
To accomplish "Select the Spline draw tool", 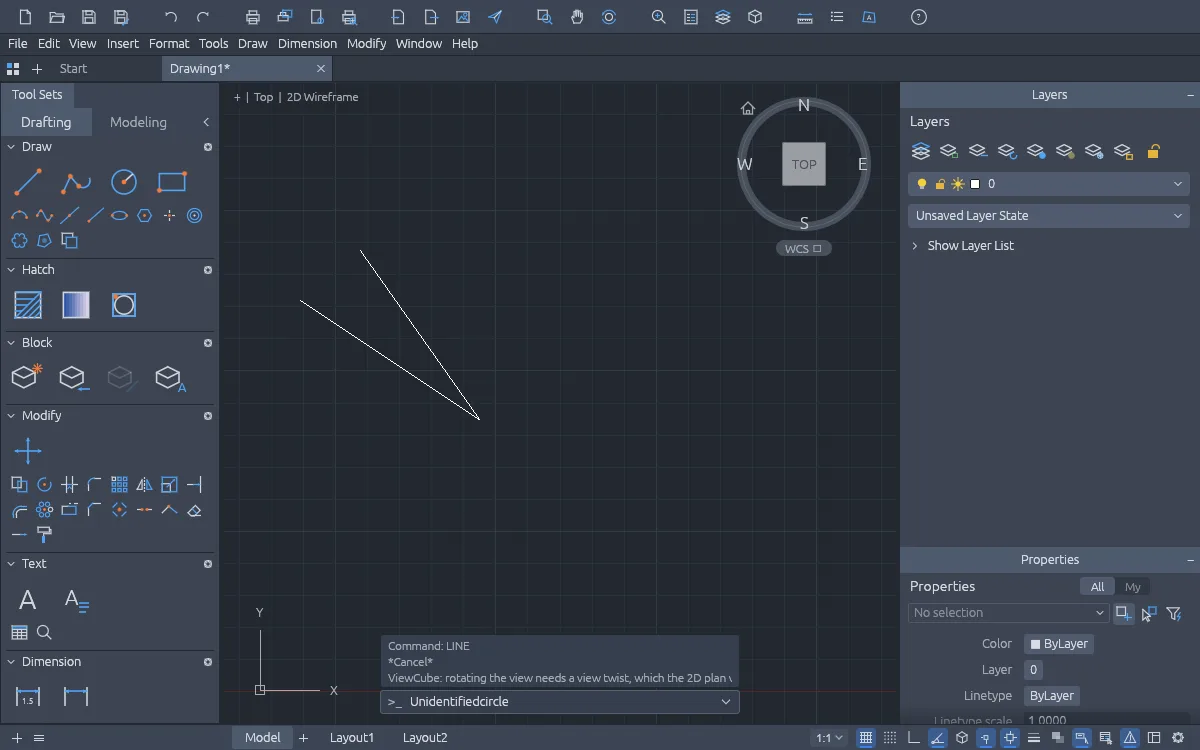I will [x=44, y=215].
